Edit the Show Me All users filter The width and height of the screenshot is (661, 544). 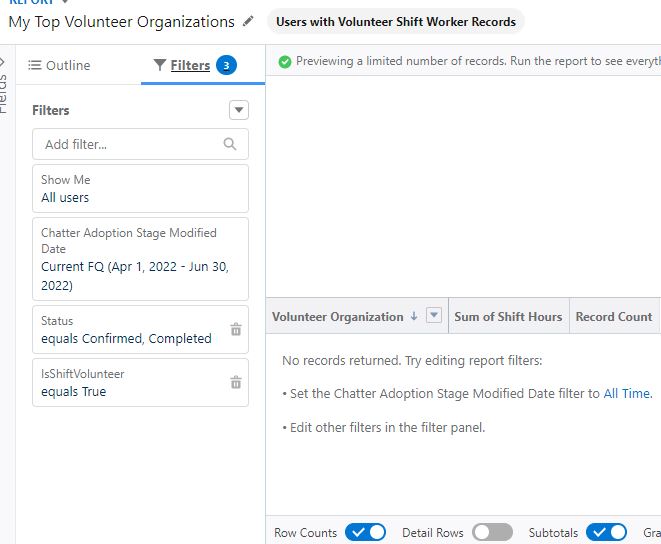click(x=140, y=189)
